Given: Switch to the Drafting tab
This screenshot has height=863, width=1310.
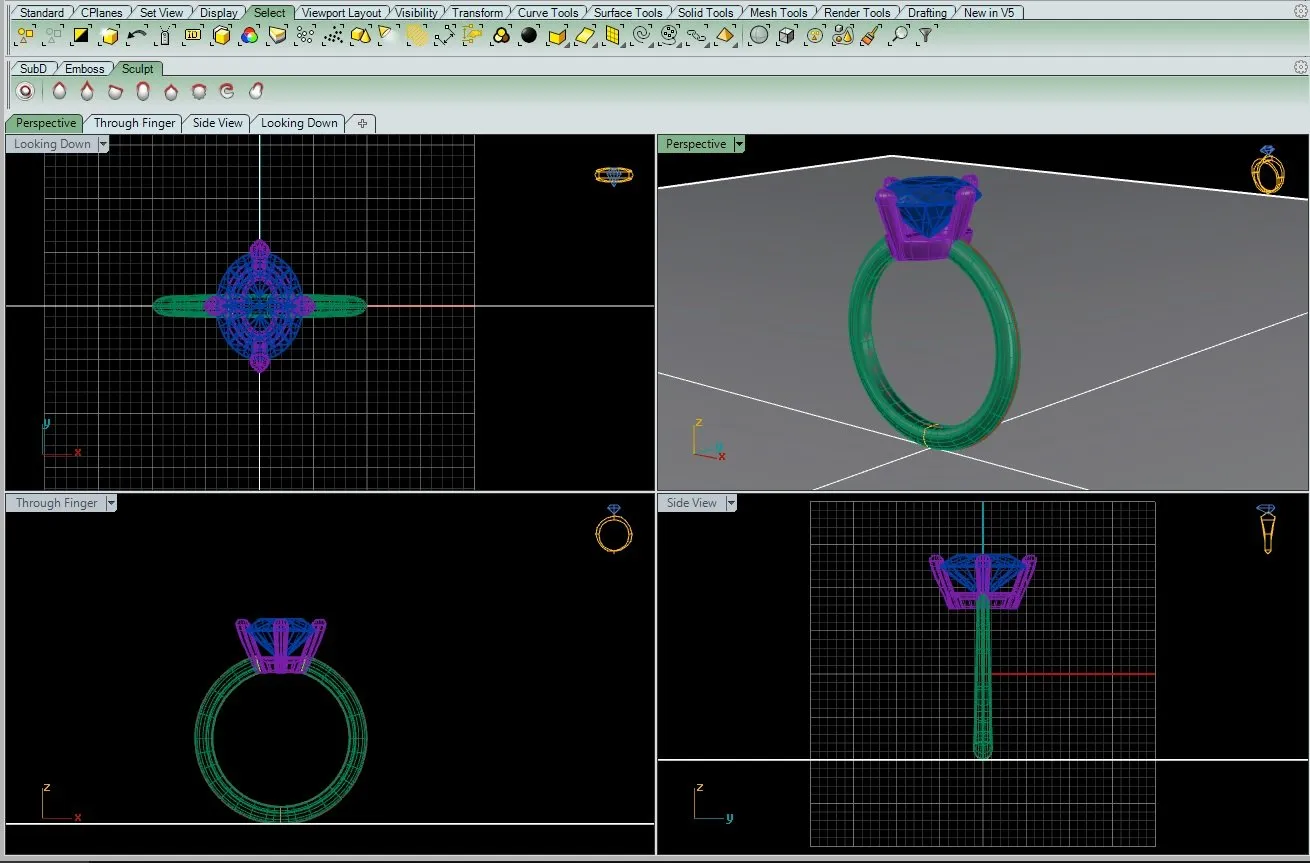Looking at the screenshot, I should point(927,13).
